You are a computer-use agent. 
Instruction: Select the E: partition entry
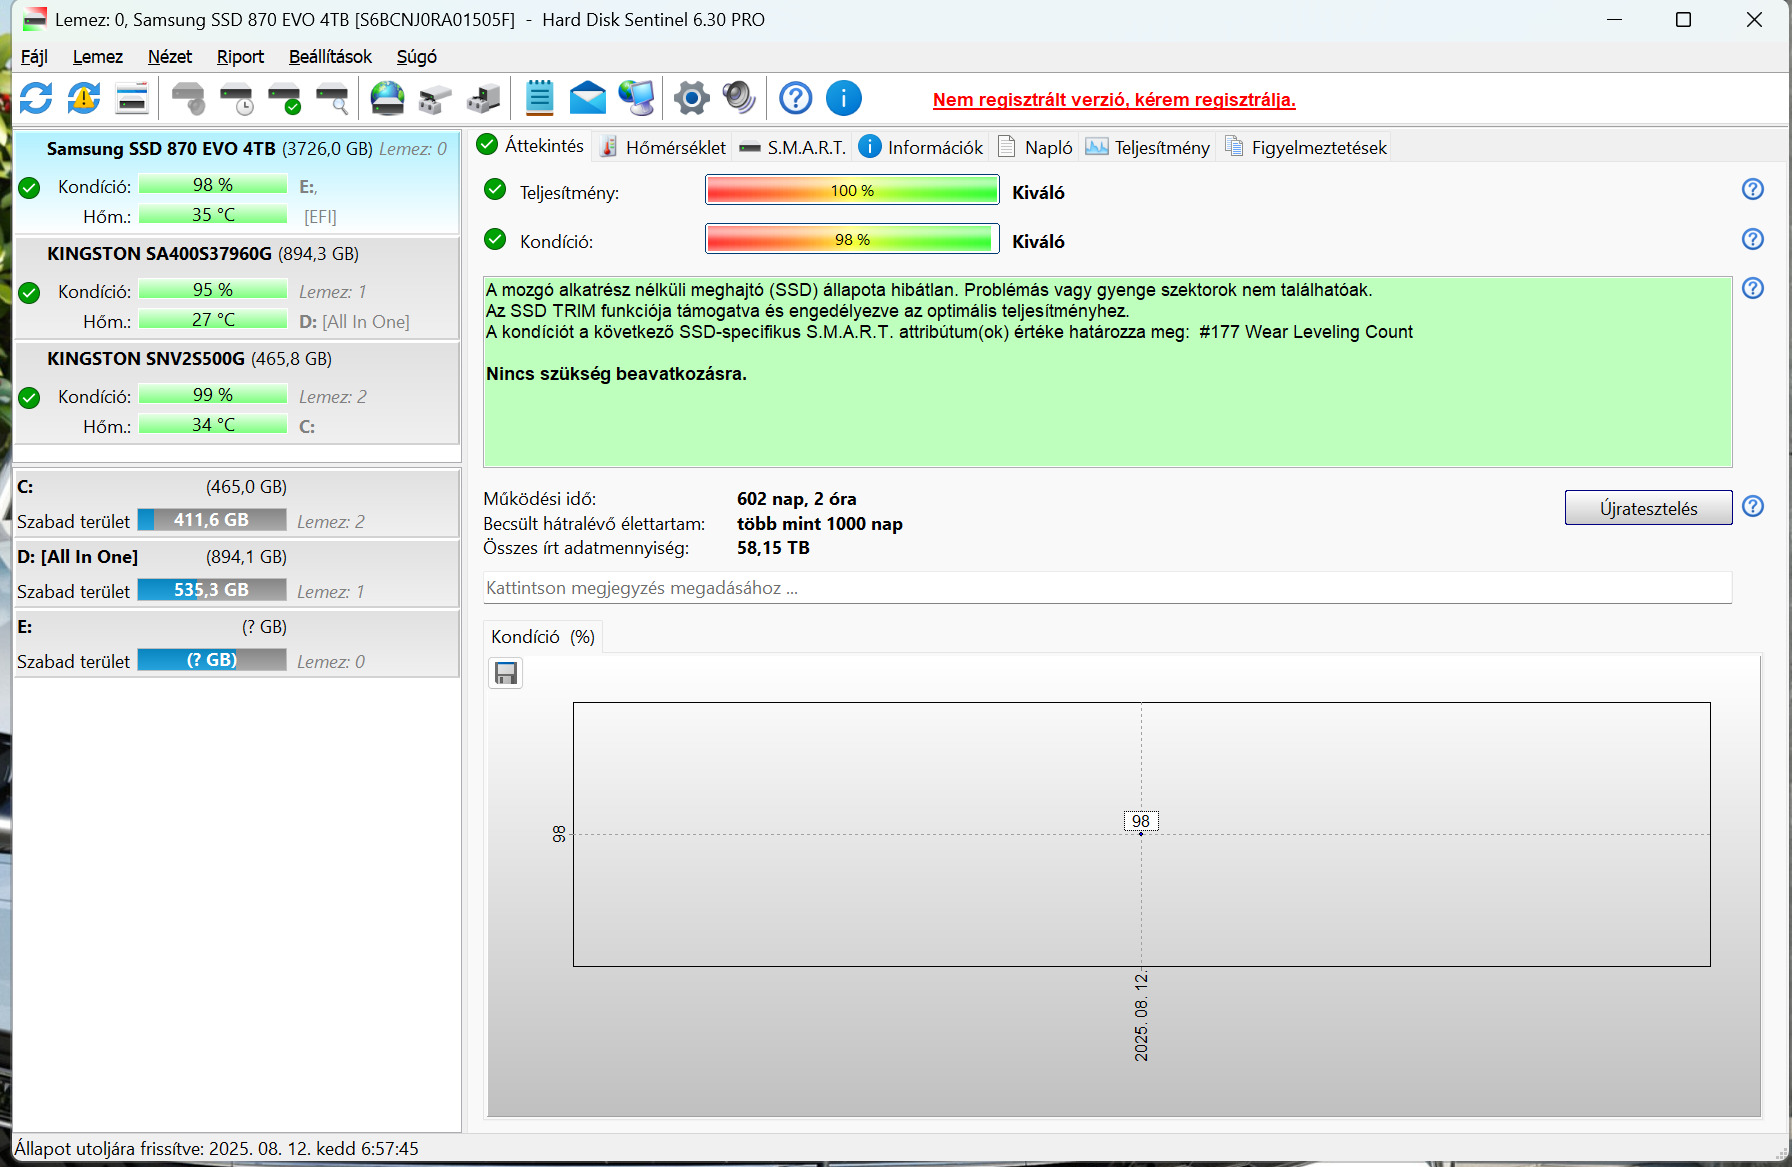coord(237,643)
